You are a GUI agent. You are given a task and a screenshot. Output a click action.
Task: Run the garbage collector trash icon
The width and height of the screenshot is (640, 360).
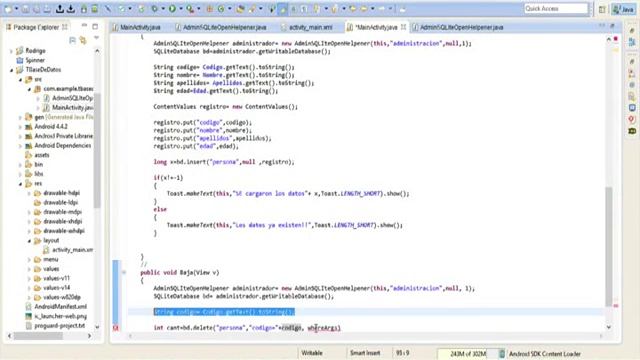pos(502,353)
